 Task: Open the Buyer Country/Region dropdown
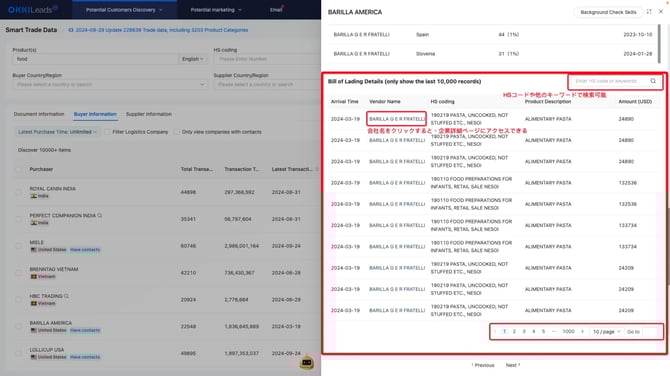(110, 85)
